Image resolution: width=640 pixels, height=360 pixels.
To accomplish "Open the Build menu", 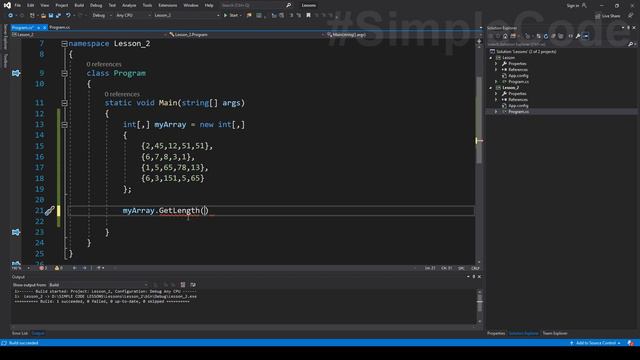I will (79, 5).
